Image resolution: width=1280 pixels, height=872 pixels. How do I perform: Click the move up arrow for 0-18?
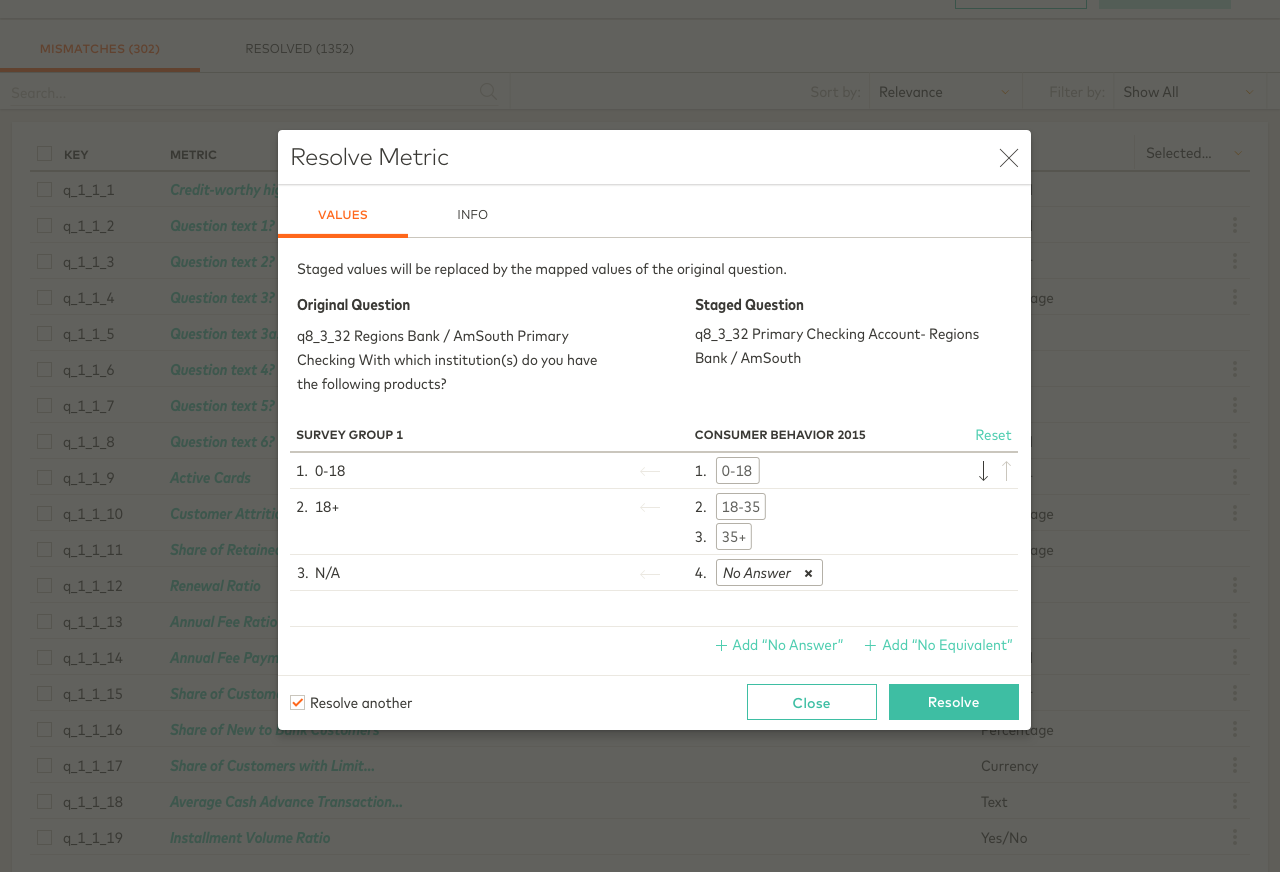pos(1006,471)
